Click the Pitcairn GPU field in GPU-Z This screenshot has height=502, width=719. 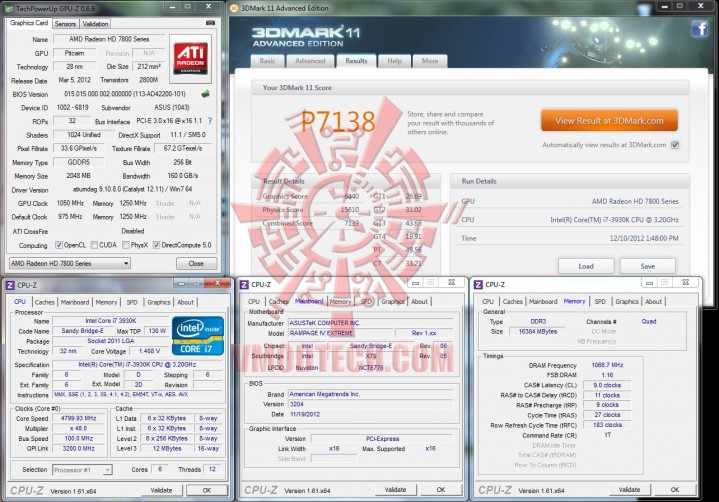click(x=74, y=53)
